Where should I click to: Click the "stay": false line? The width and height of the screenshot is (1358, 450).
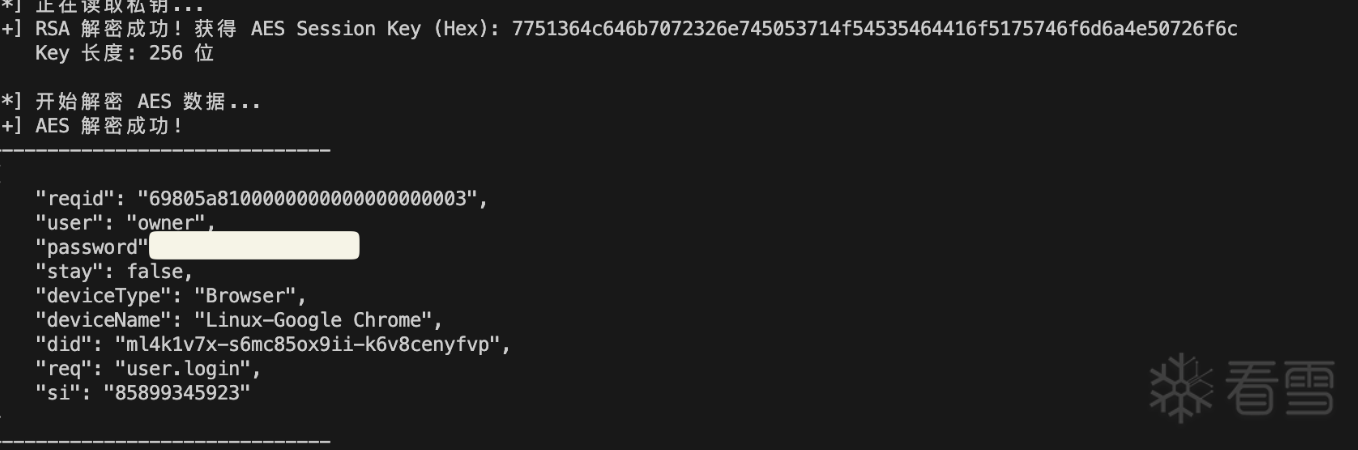(113, 271)
